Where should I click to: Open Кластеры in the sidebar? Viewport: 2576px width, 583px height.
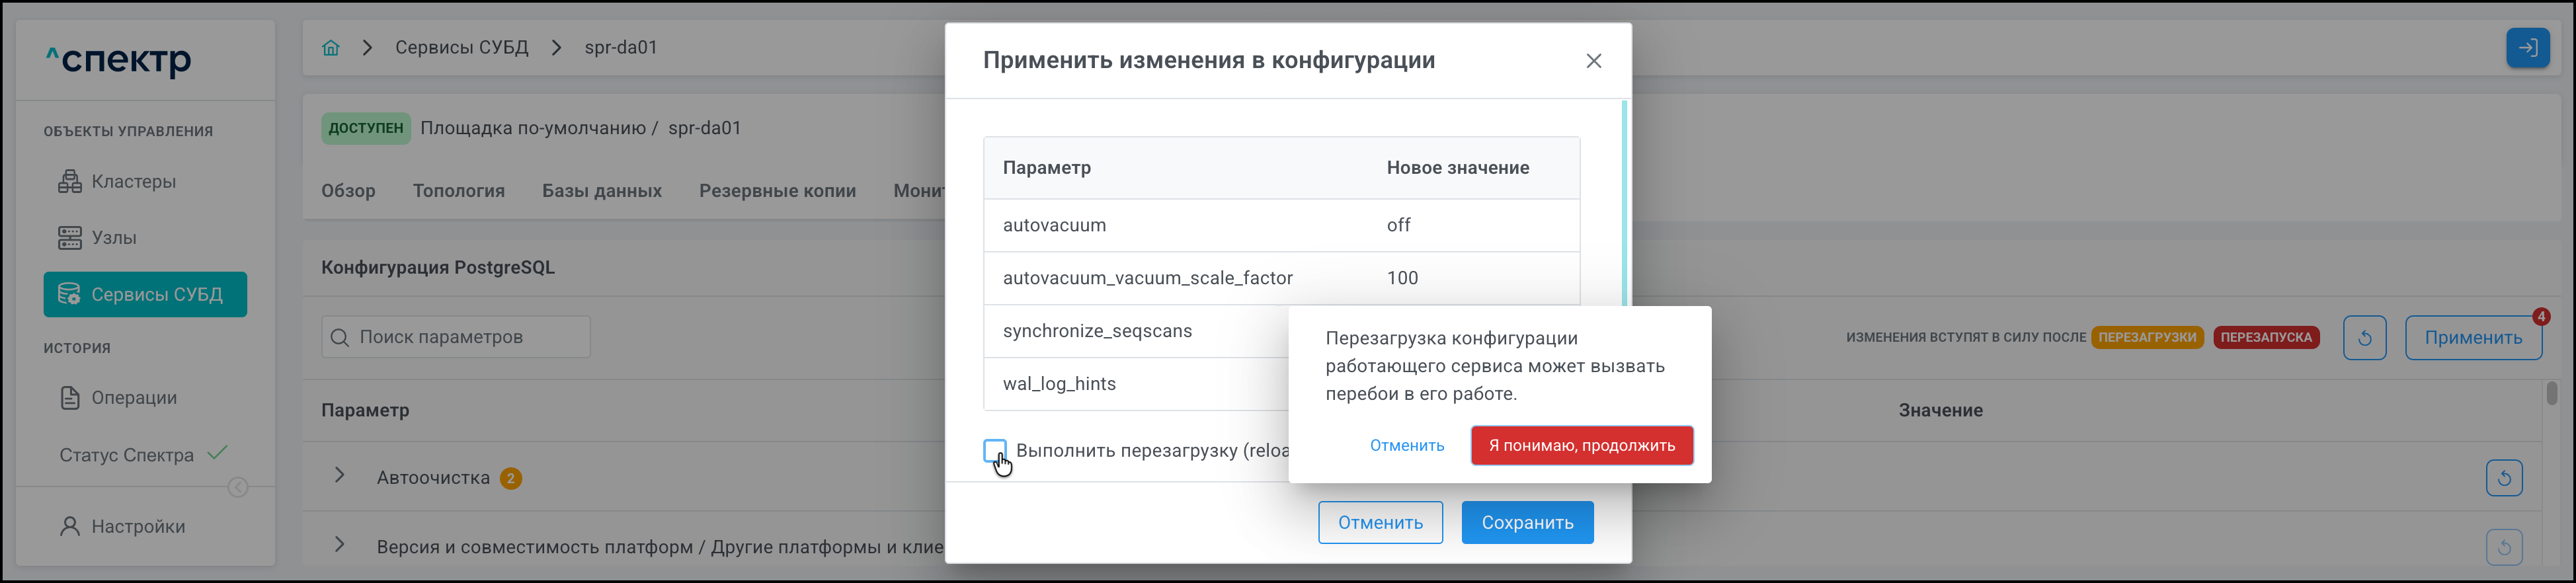click(x=133, y=182)
